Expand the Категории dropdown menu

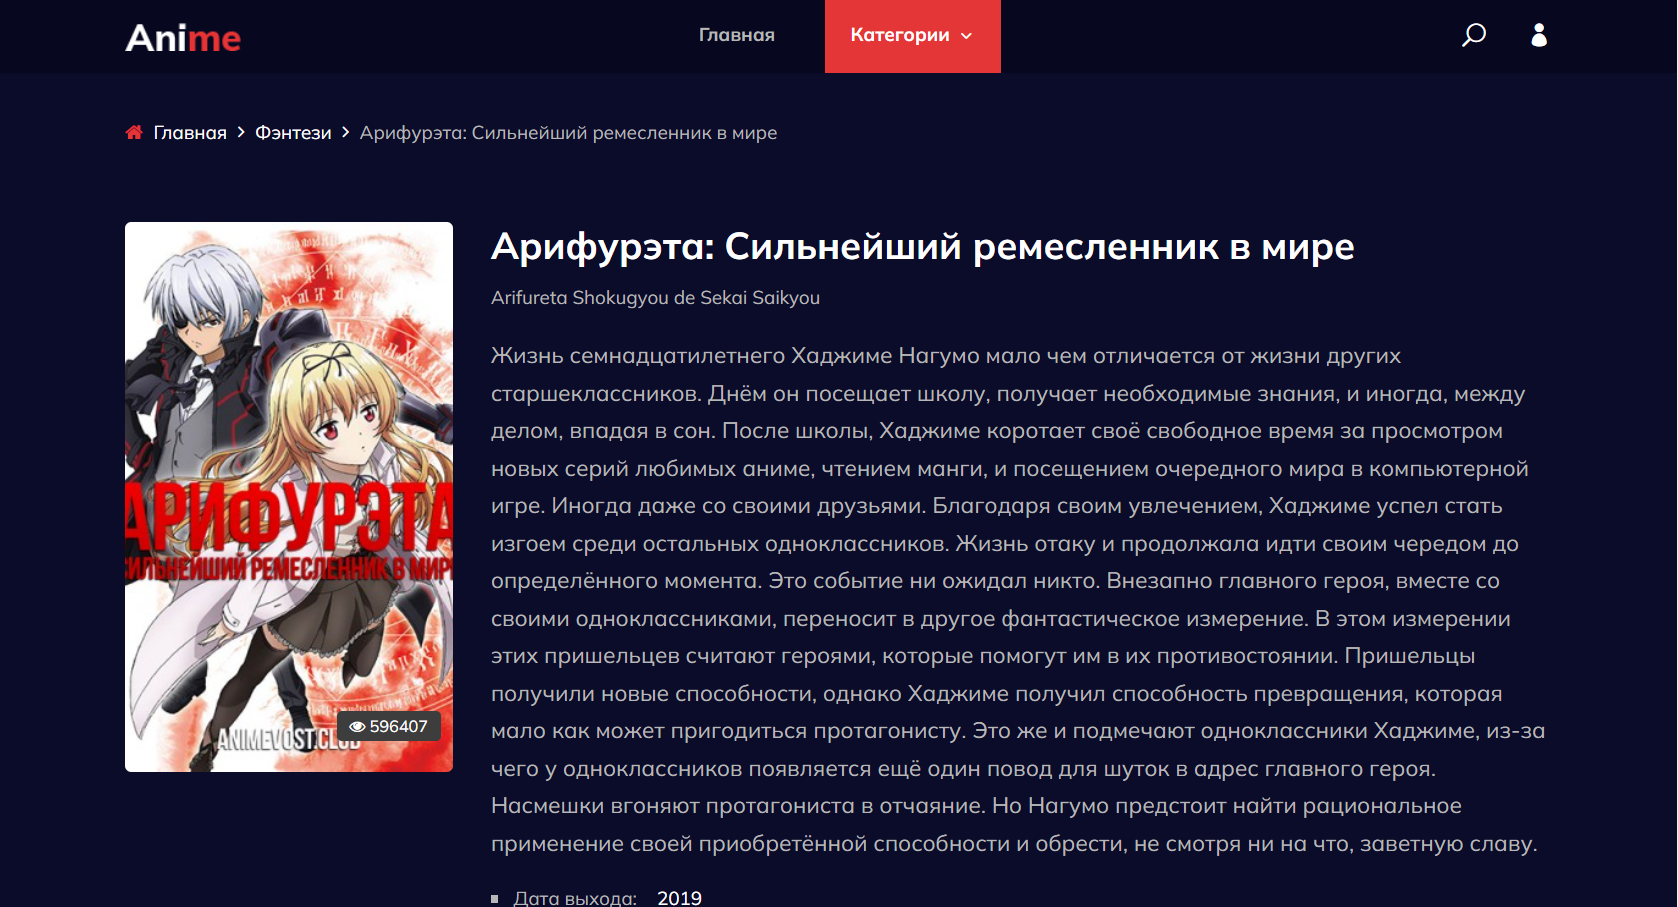pos(912,36)
